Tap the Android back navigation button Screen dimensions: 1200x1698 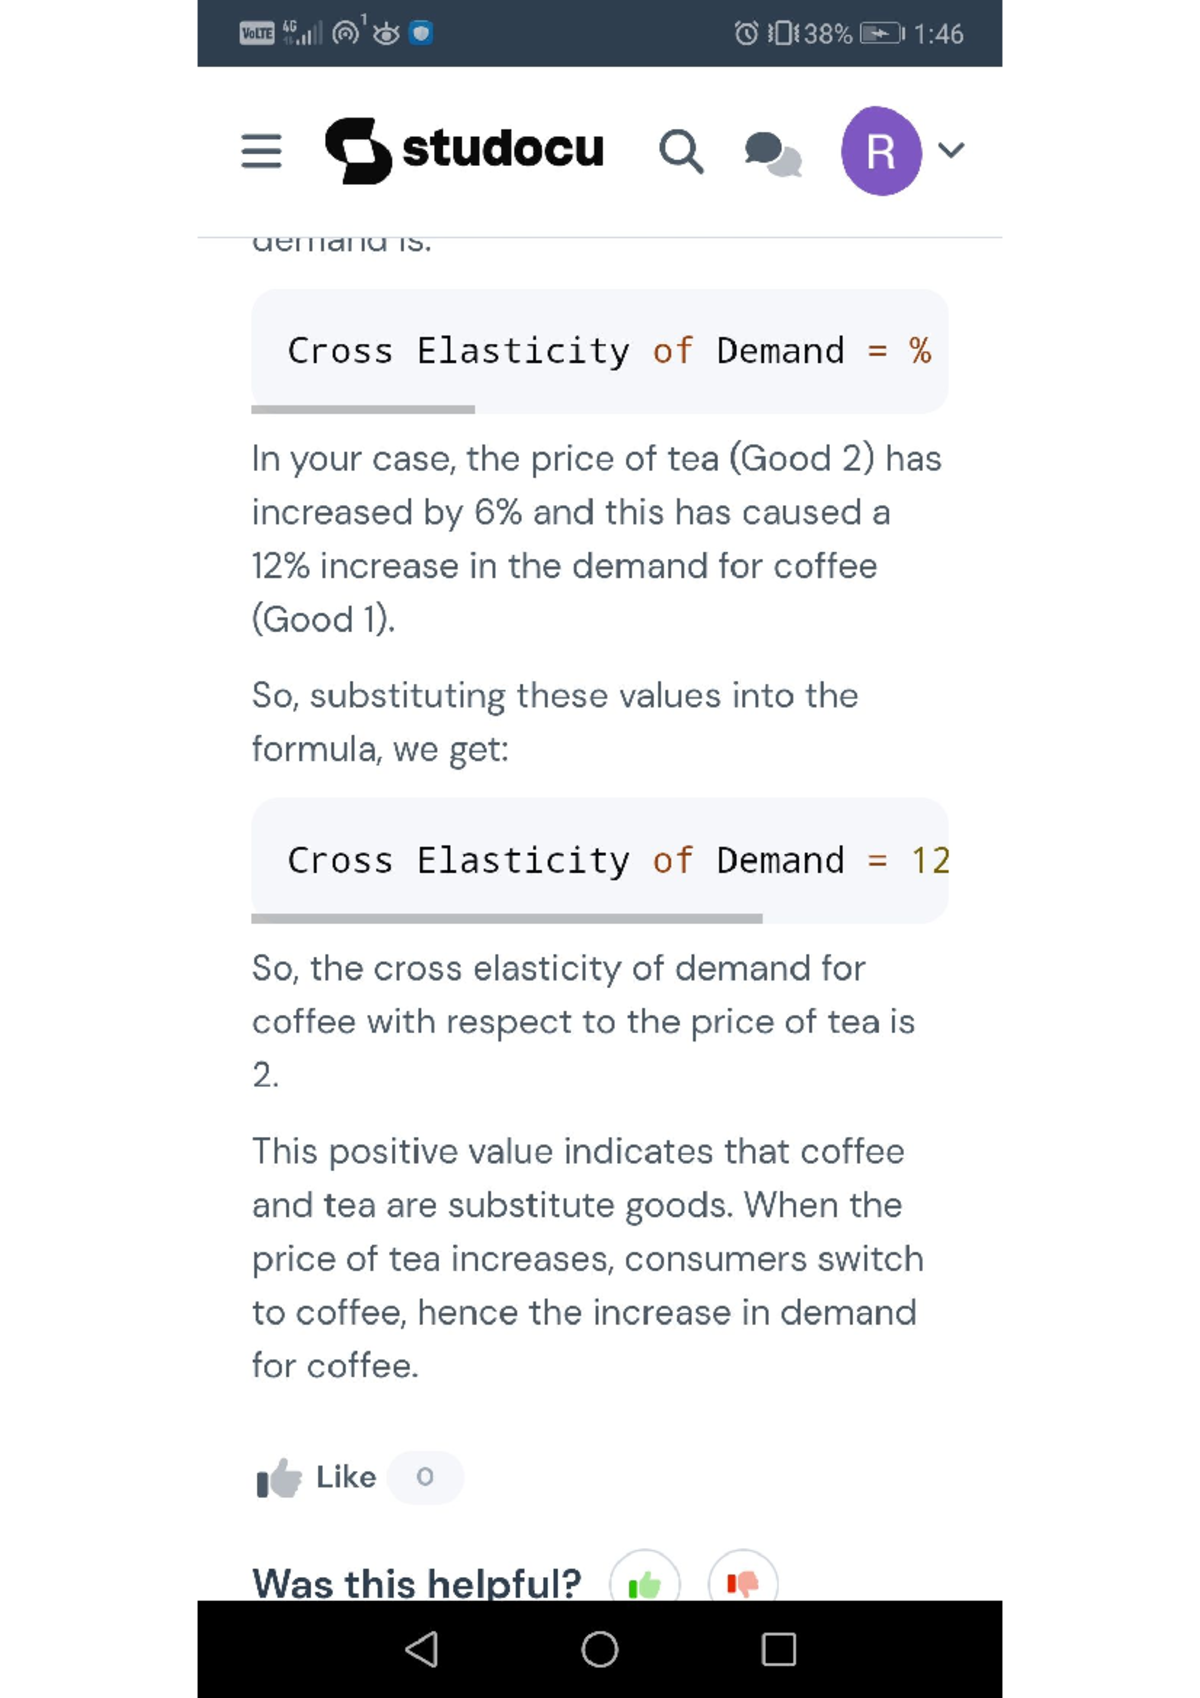[421, 1649]
